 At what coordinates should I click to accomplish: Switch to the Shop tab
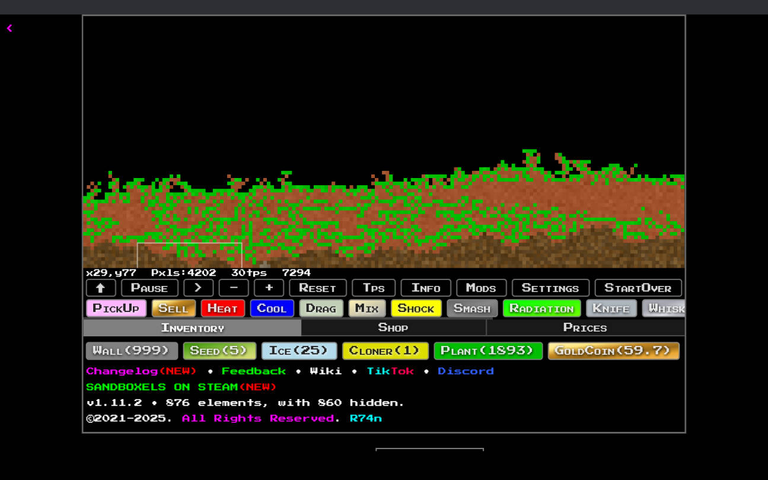(x=393, y=328)
